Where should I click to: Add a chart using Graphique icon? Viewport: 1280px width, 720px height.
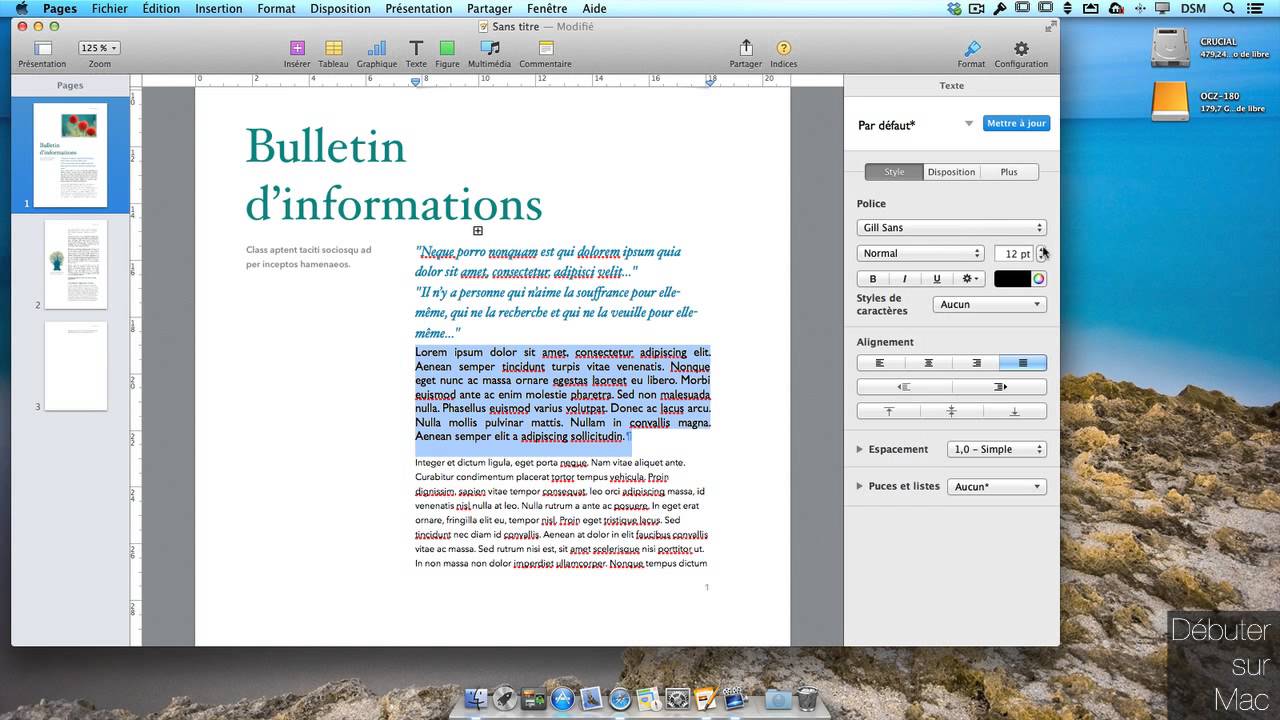(377, 48)
